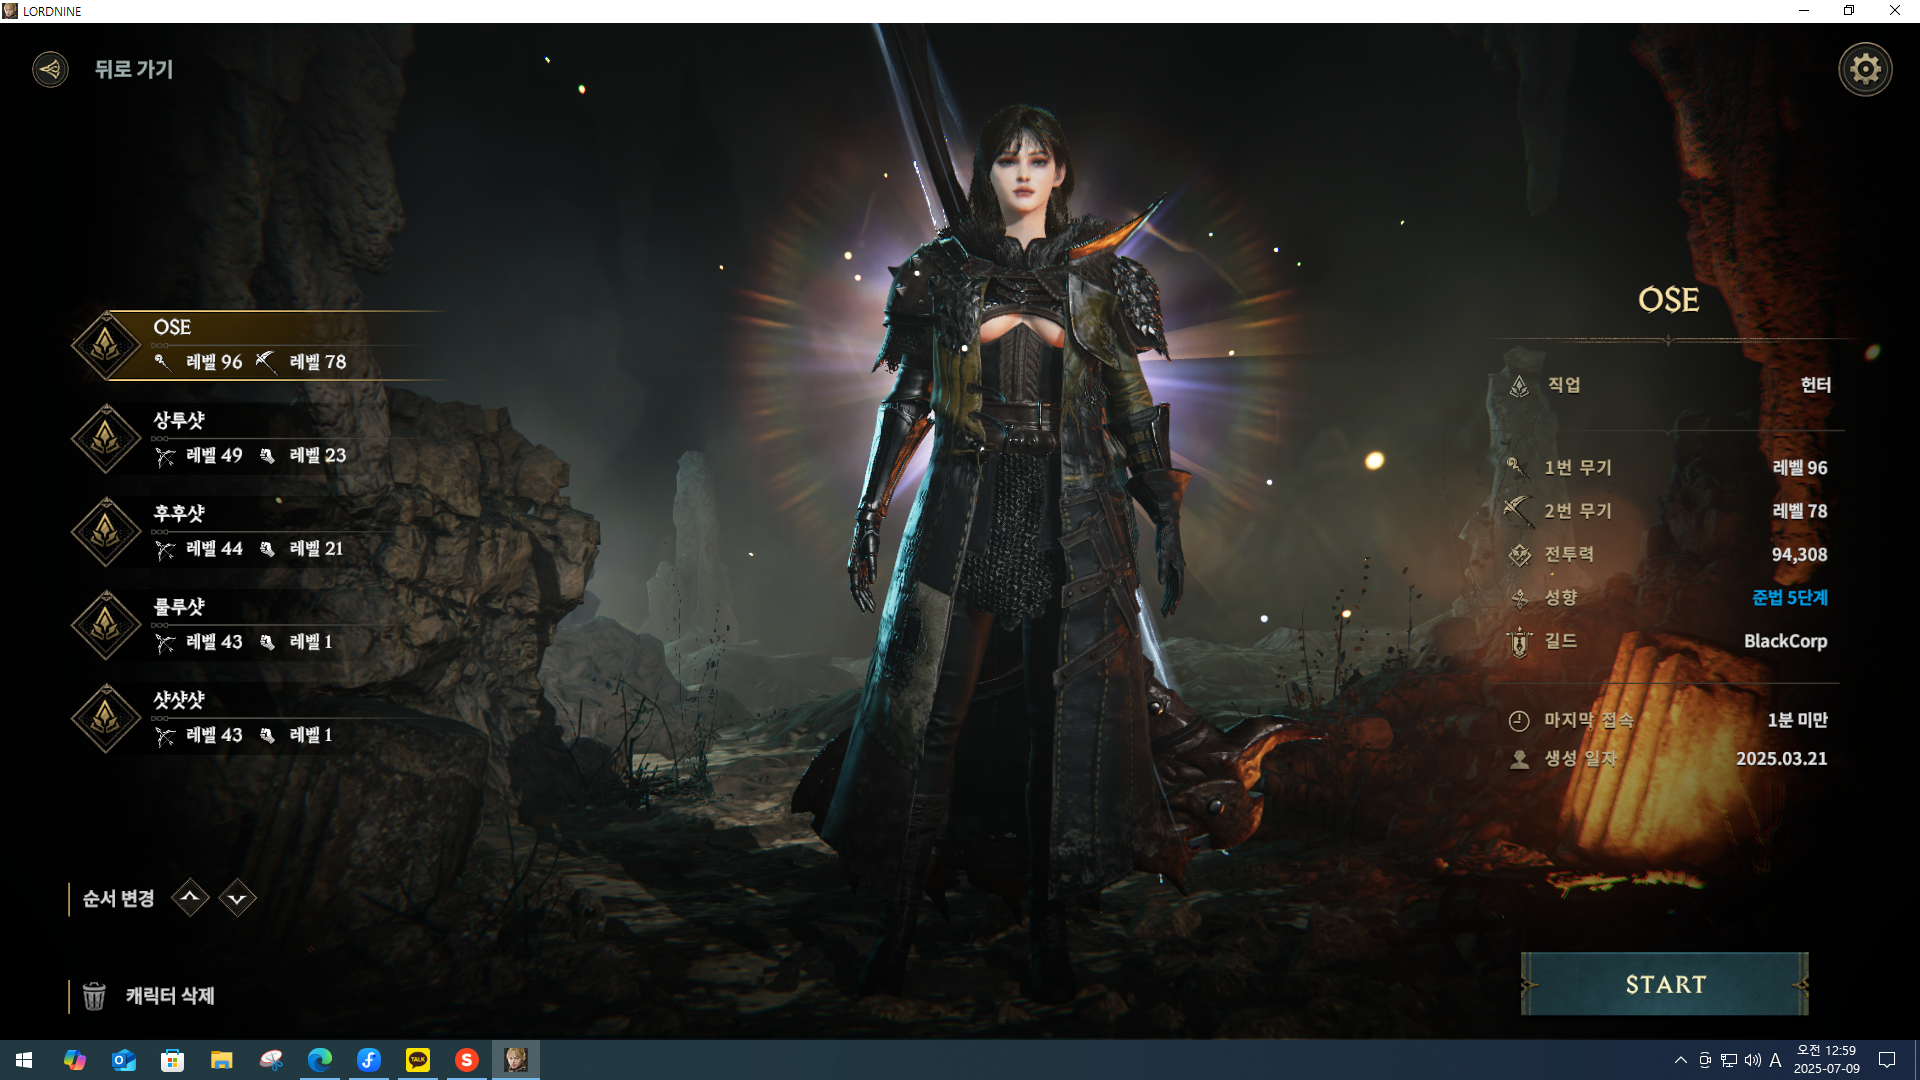Click the LORDNINE taskbar icon
The image size is (1920, 1080).
click(x=516, y=1060)
